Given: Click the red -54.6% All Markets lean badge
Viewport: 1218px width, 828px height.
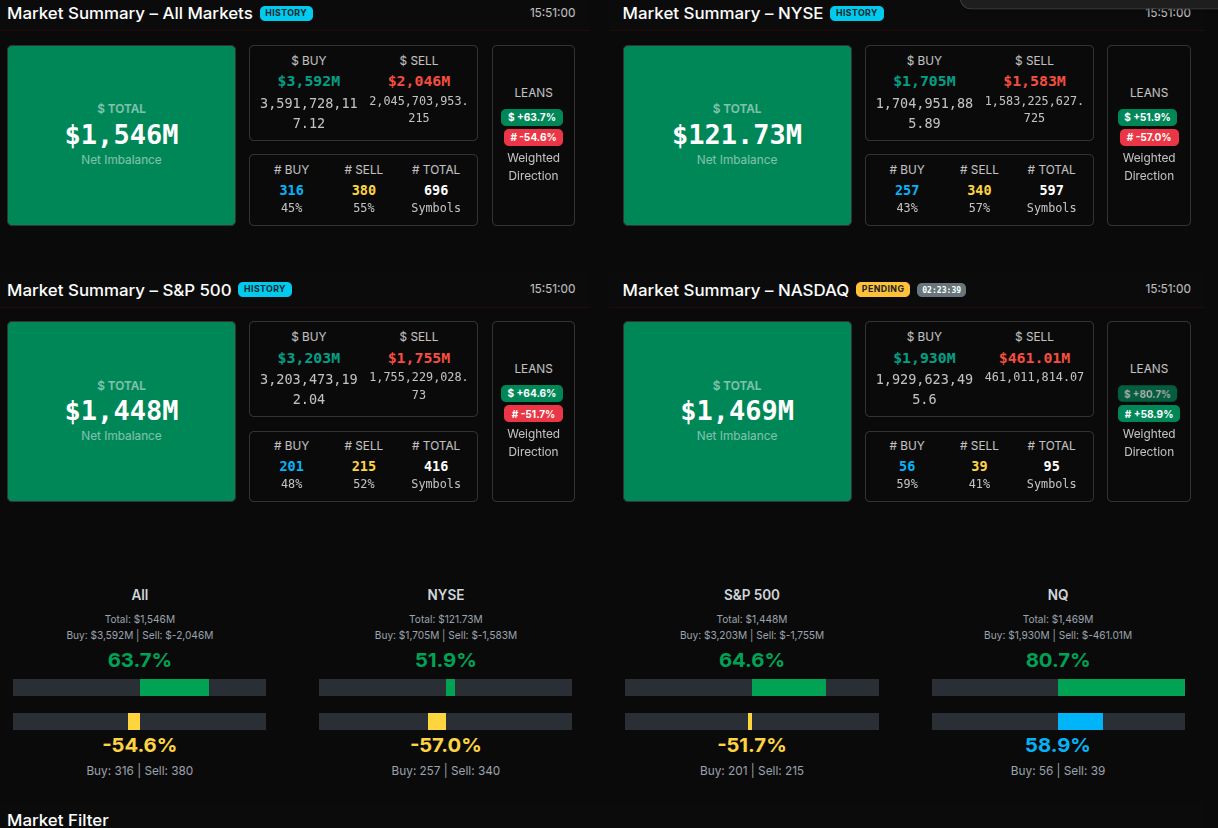Looking at the screenshot, I should click(533, 137).
